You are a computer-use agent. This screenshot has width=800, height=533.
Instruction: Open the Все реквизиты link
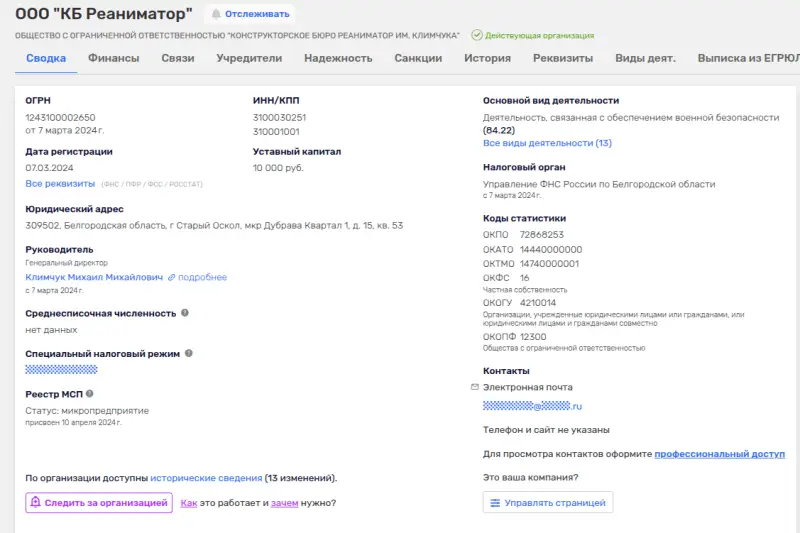60,184
